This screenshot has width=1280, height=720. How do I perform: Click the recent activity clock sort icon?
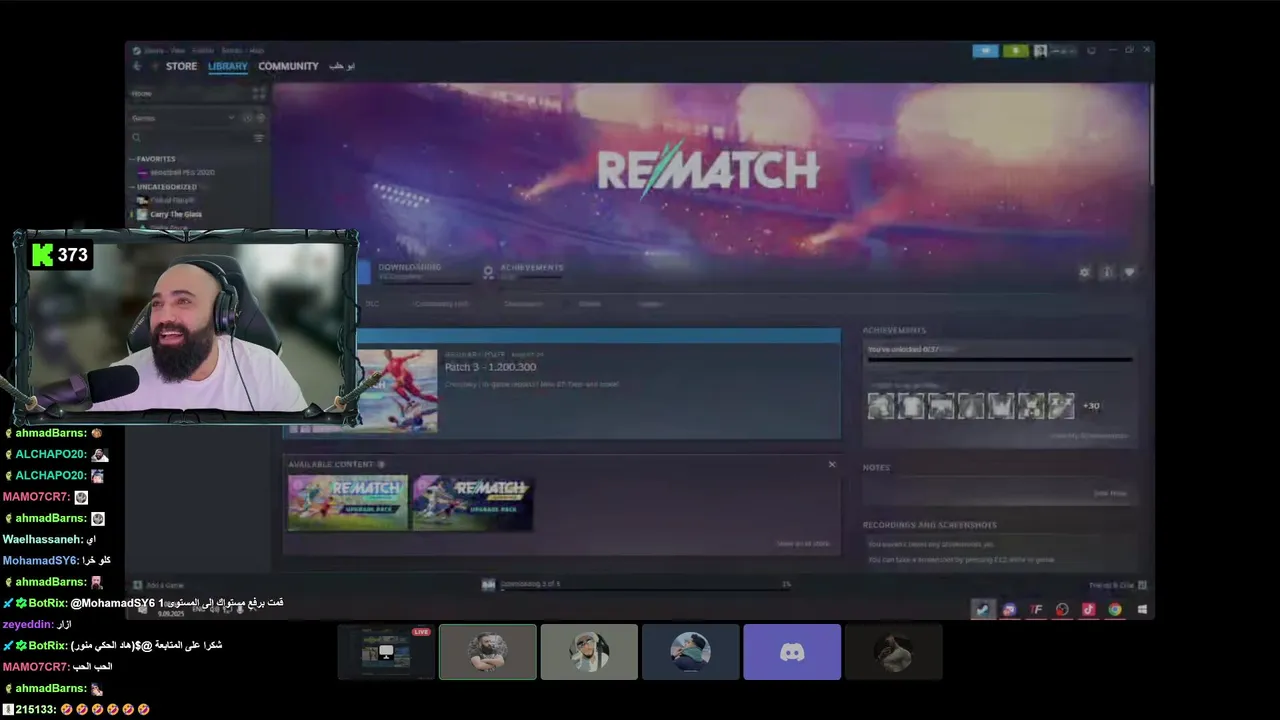click(x=248, y=118)
